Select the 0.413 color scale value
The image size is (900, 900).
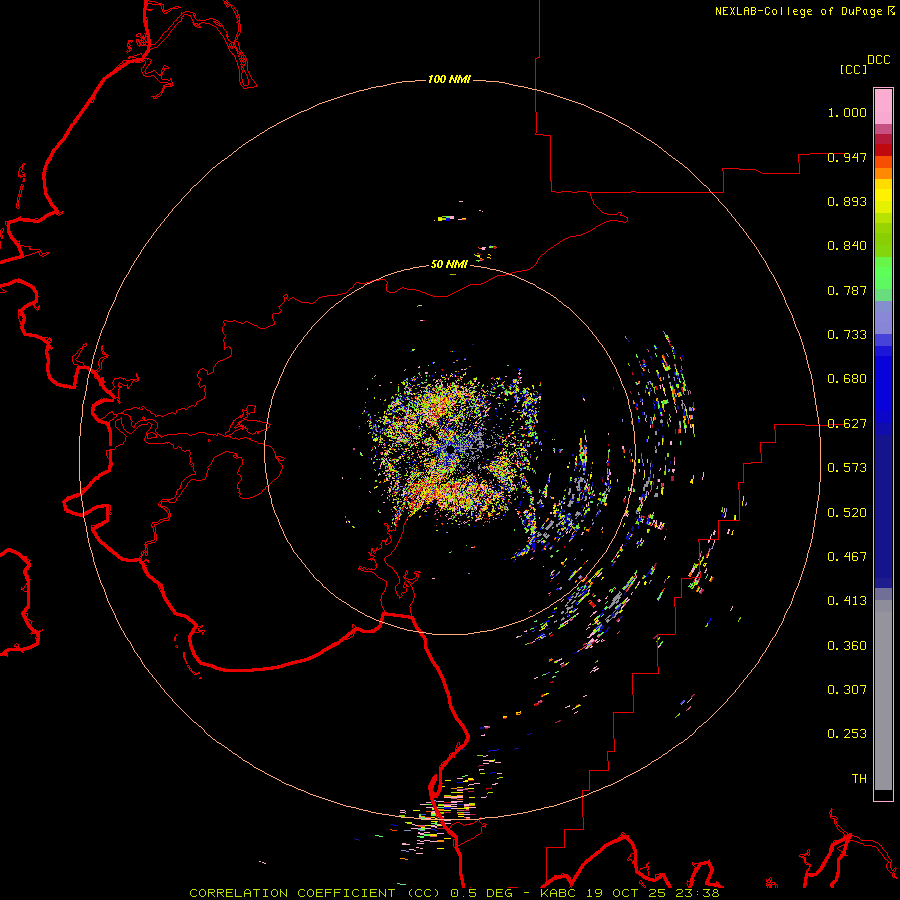[847, 601]
